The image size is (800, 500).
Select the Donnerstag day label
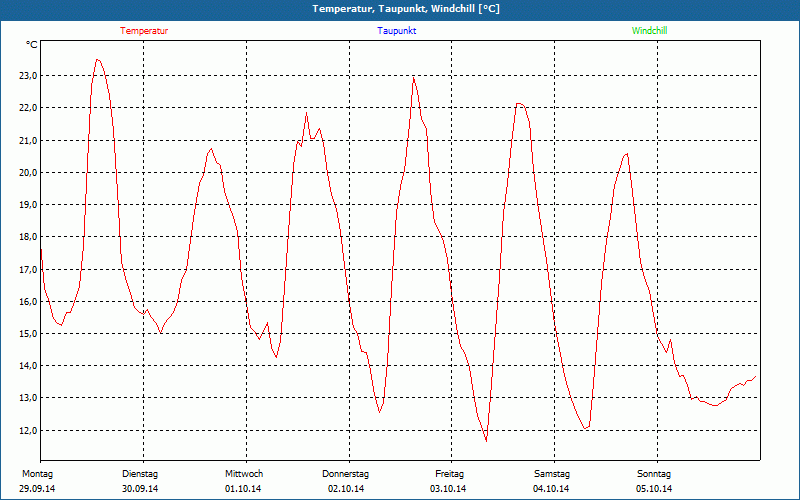345,474
